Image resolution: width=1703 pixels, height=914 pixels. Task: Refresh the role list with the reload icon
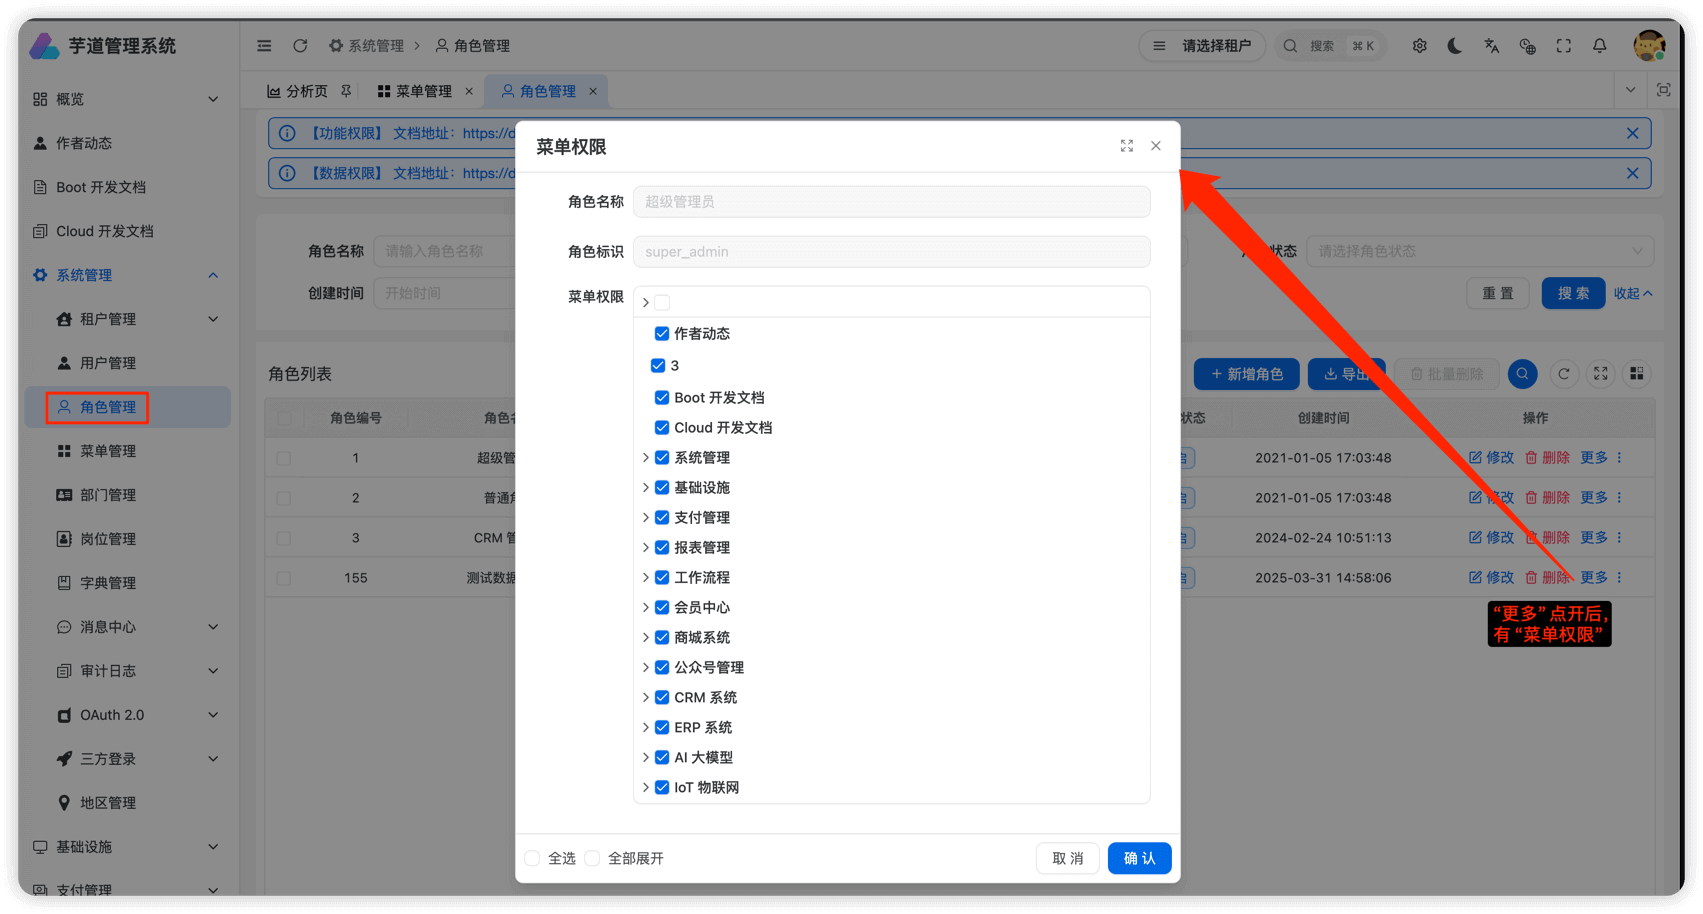coord(1565,373)
